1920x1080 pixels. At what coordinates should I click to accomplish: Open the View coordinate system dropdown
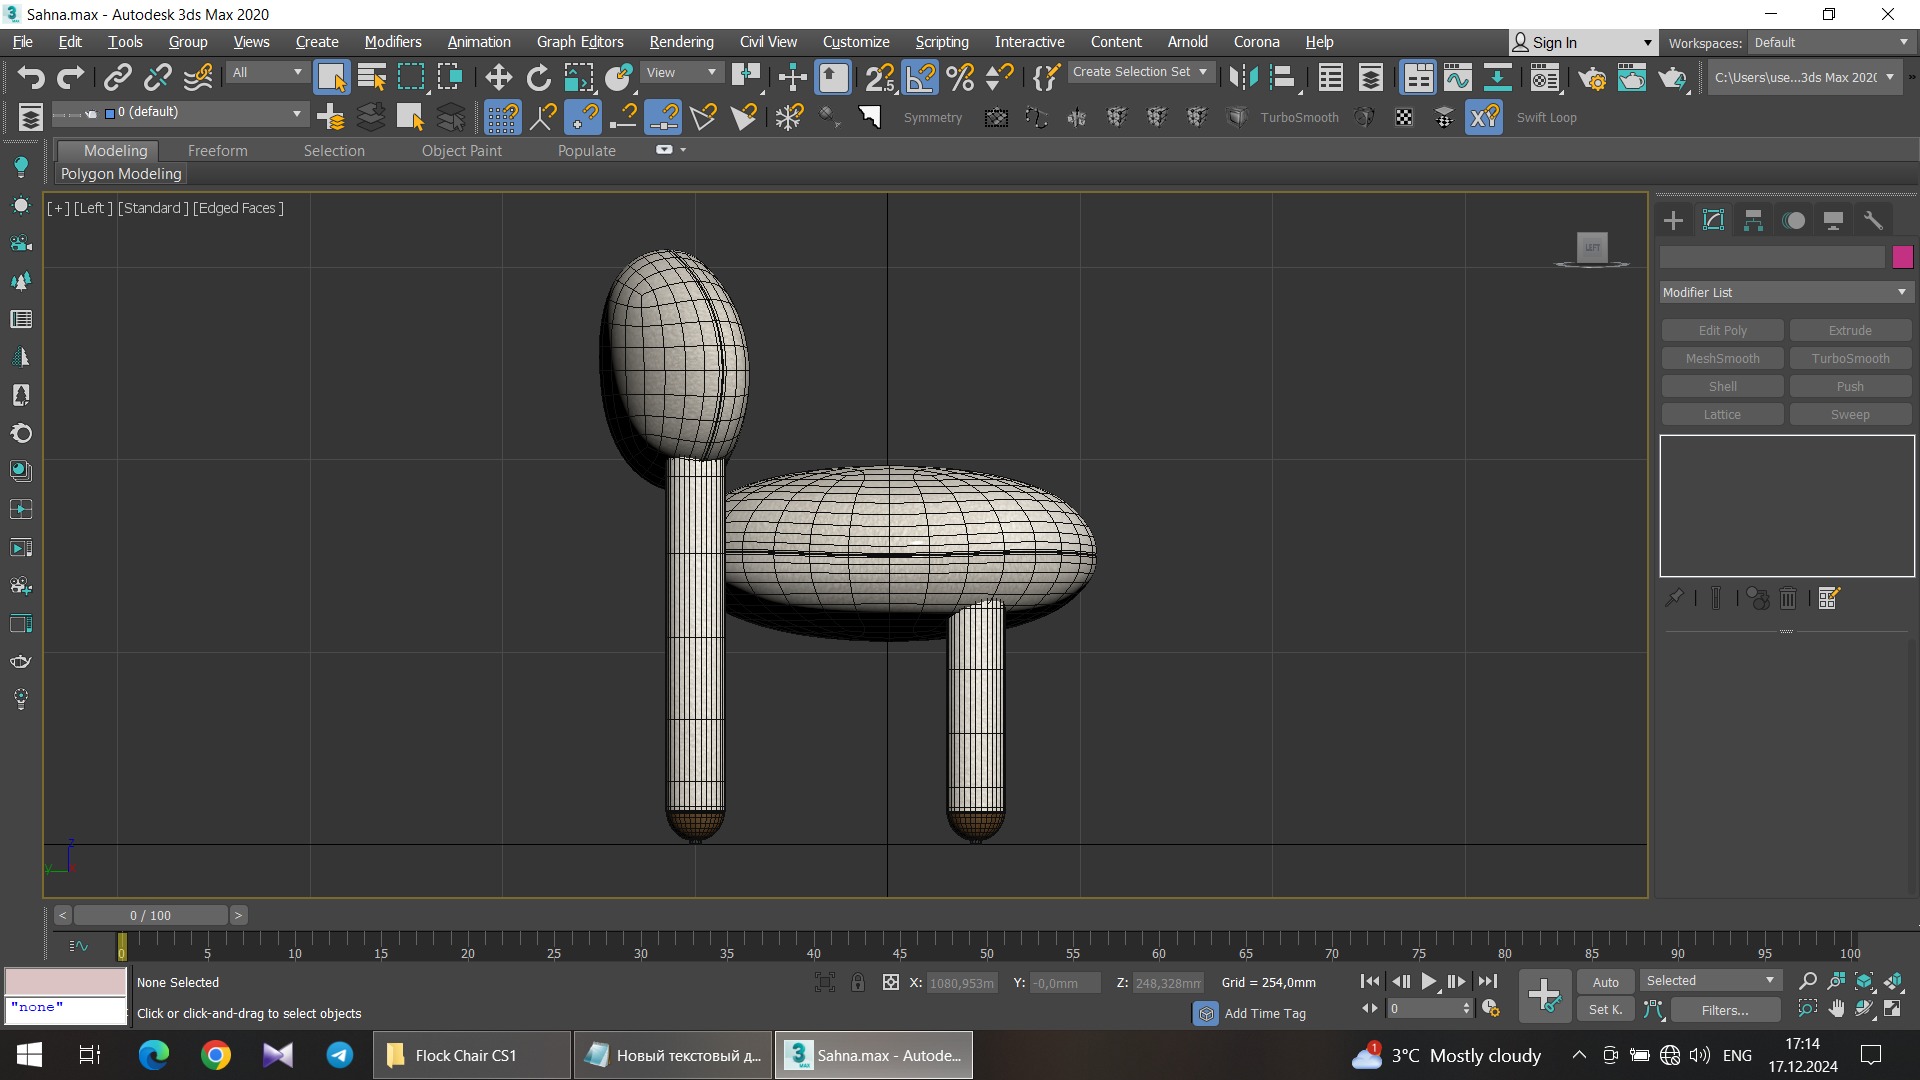click(681, 72)
